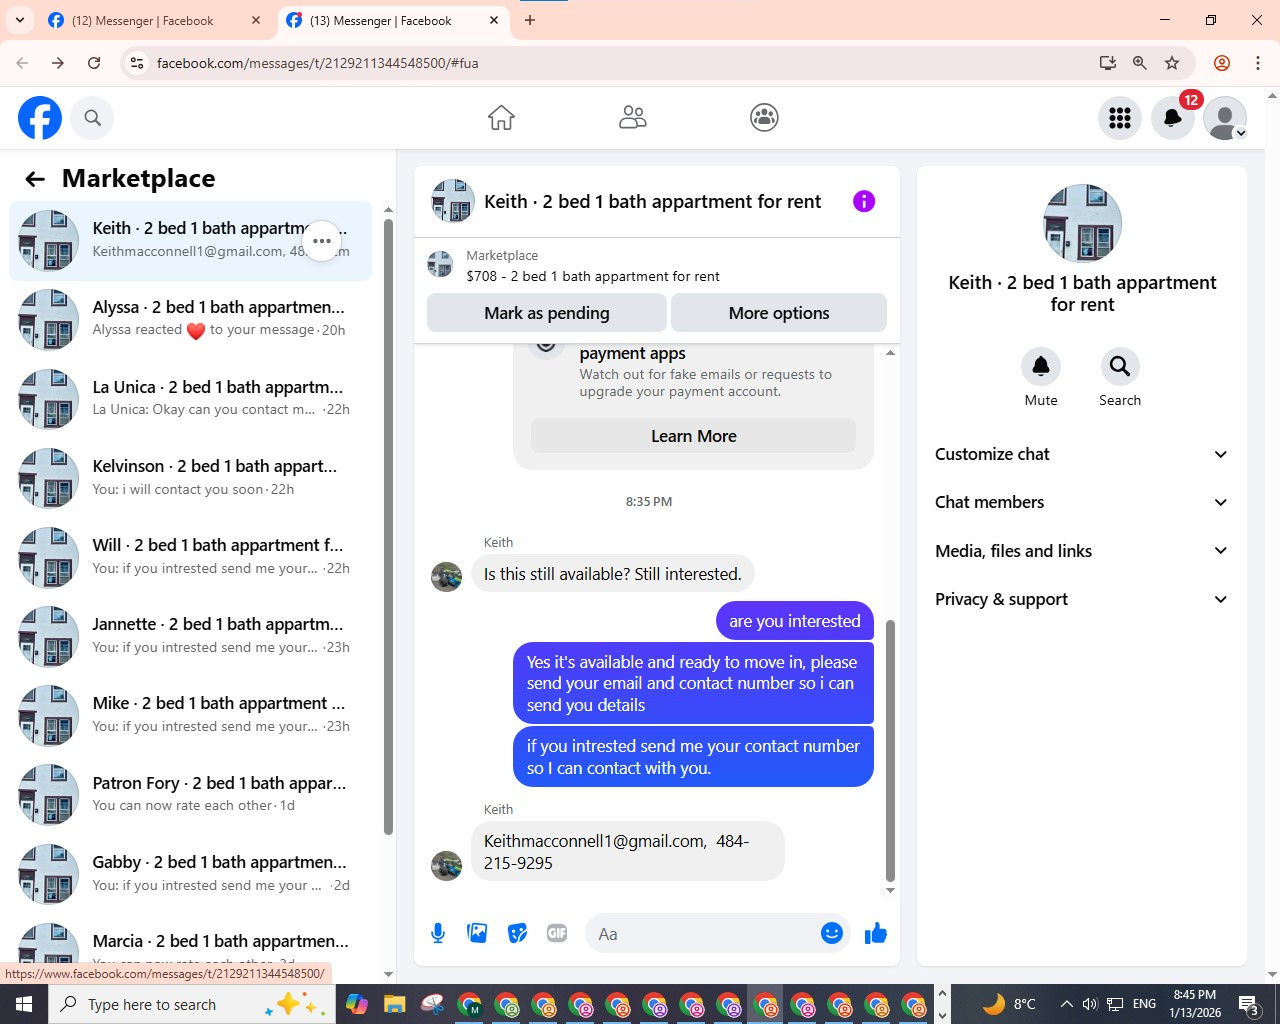1280x1024 pixels.
Task: Send a voice clip with microphone icon
Action: (x=438, y=933)
